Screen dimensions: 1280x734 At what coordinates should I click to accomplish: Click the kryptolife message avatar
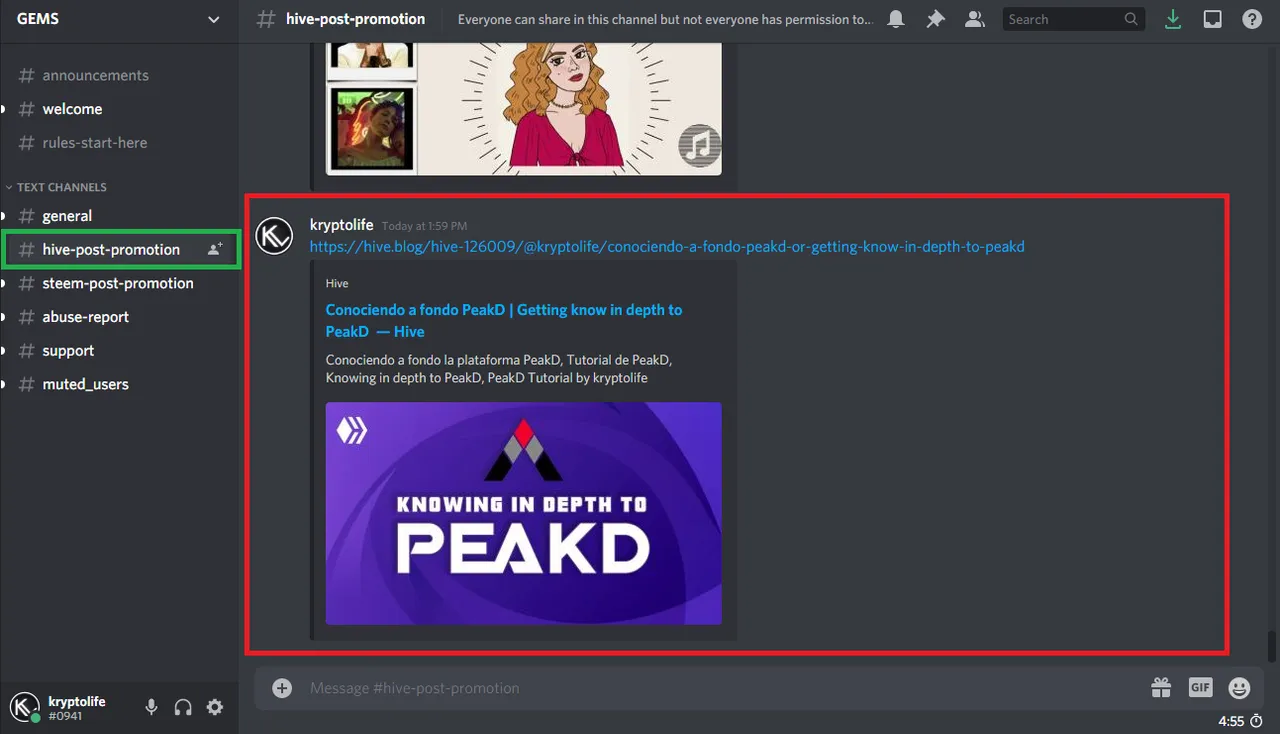(x=274, y=236)
